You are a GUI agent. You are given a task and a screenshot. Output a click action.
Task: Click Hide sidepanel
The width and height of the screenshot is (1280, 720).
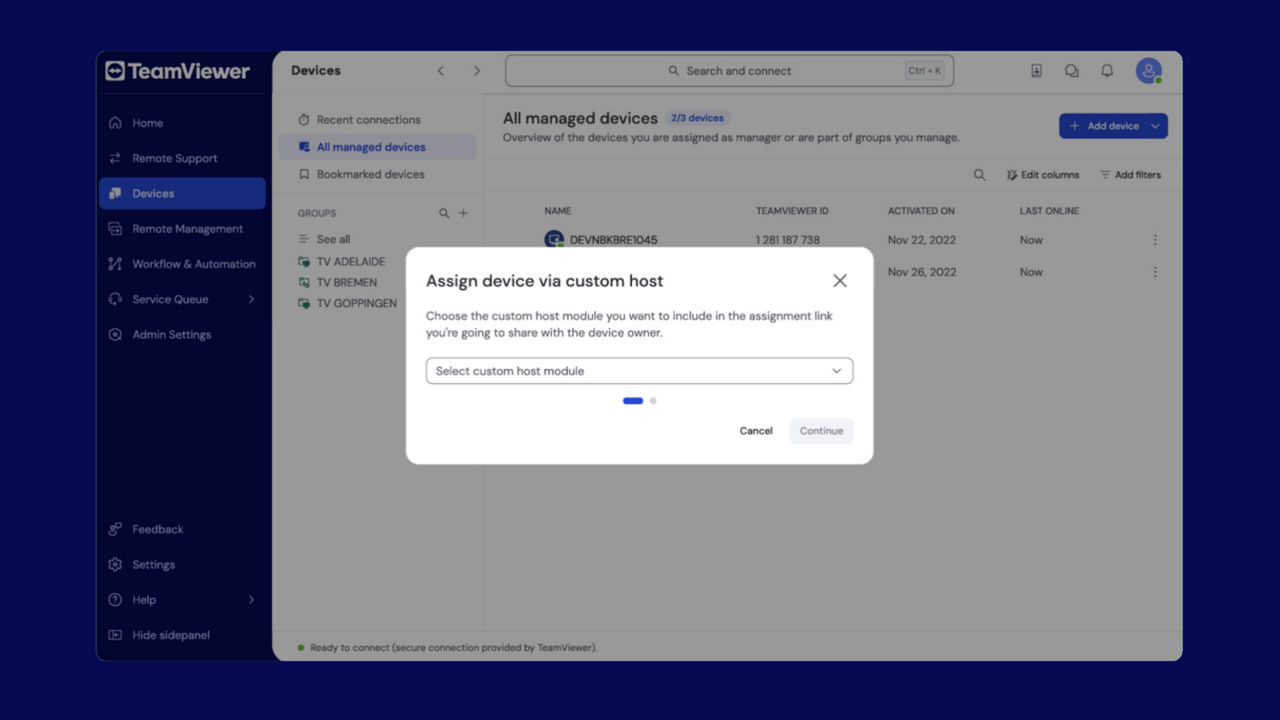(182, 635)
